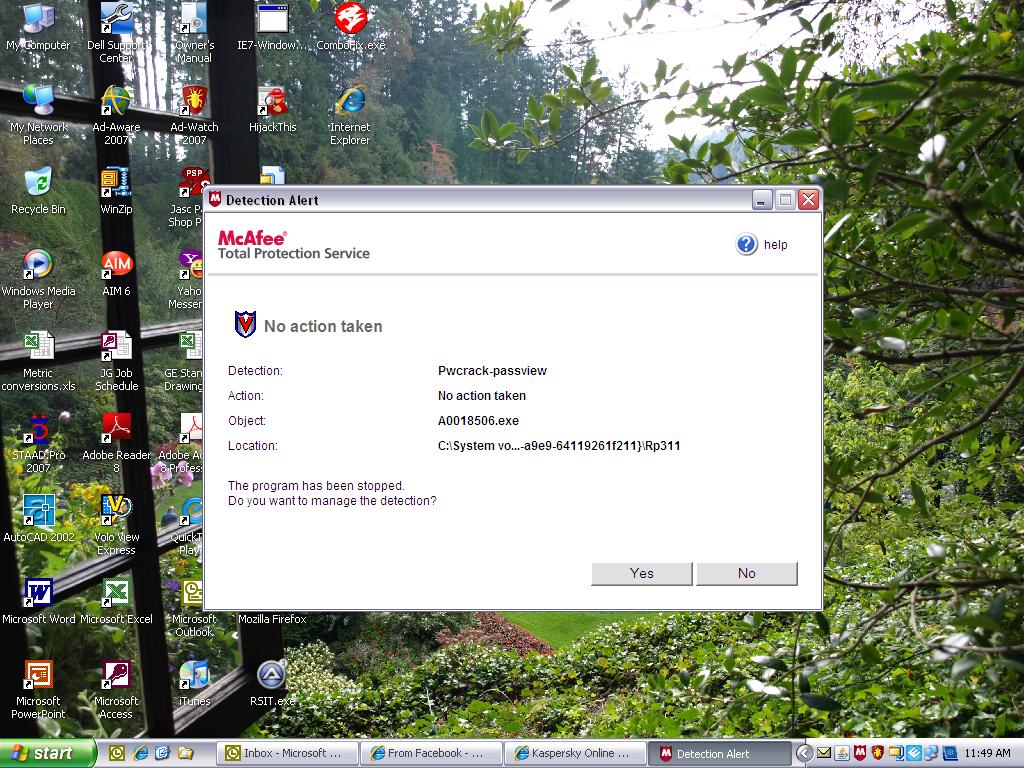Image resolution: width=1024 pixels, height=768 pixels.
Task: Click the Ad-Watch bug tray icon
Action: 878,754
